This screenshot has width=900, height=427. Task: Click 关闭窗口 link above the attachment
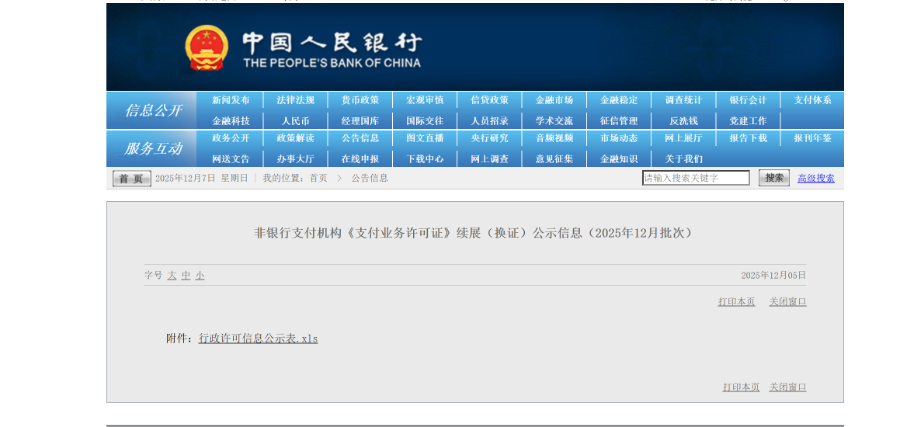[x=787, y=301]
